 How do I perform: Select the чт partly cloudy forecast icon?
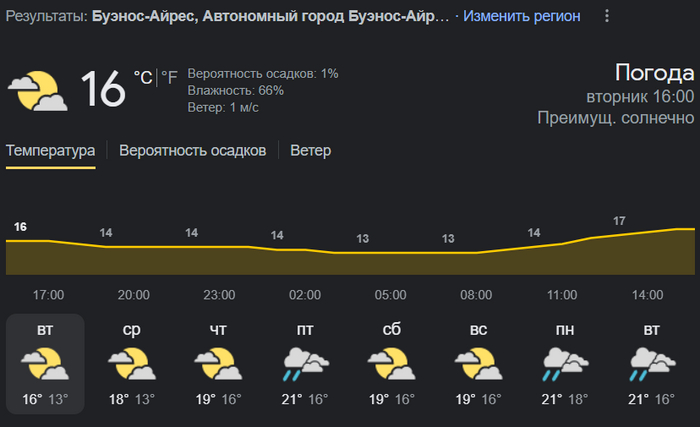(x=217, y=364)
